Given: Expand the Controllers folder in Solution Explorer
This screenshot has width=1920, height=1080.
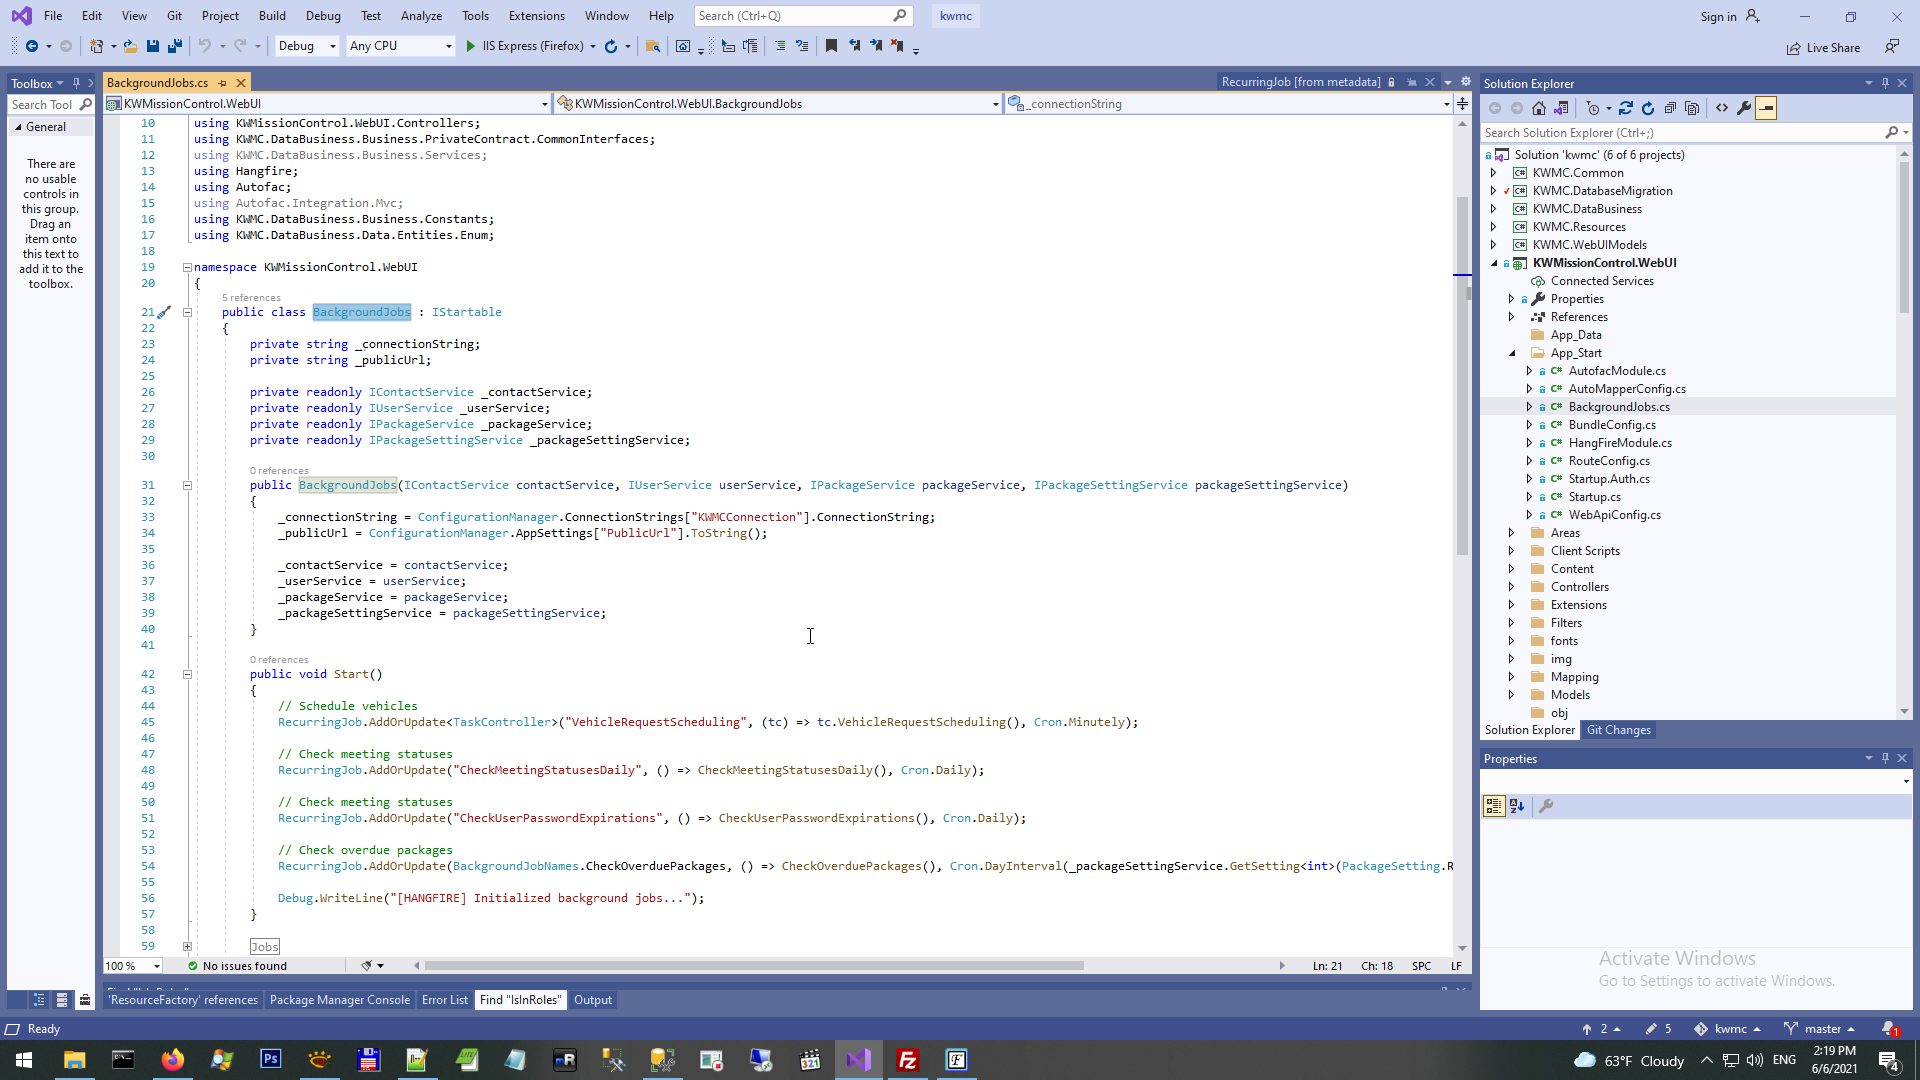Looking at the screenshot, I should point(1512,587).
